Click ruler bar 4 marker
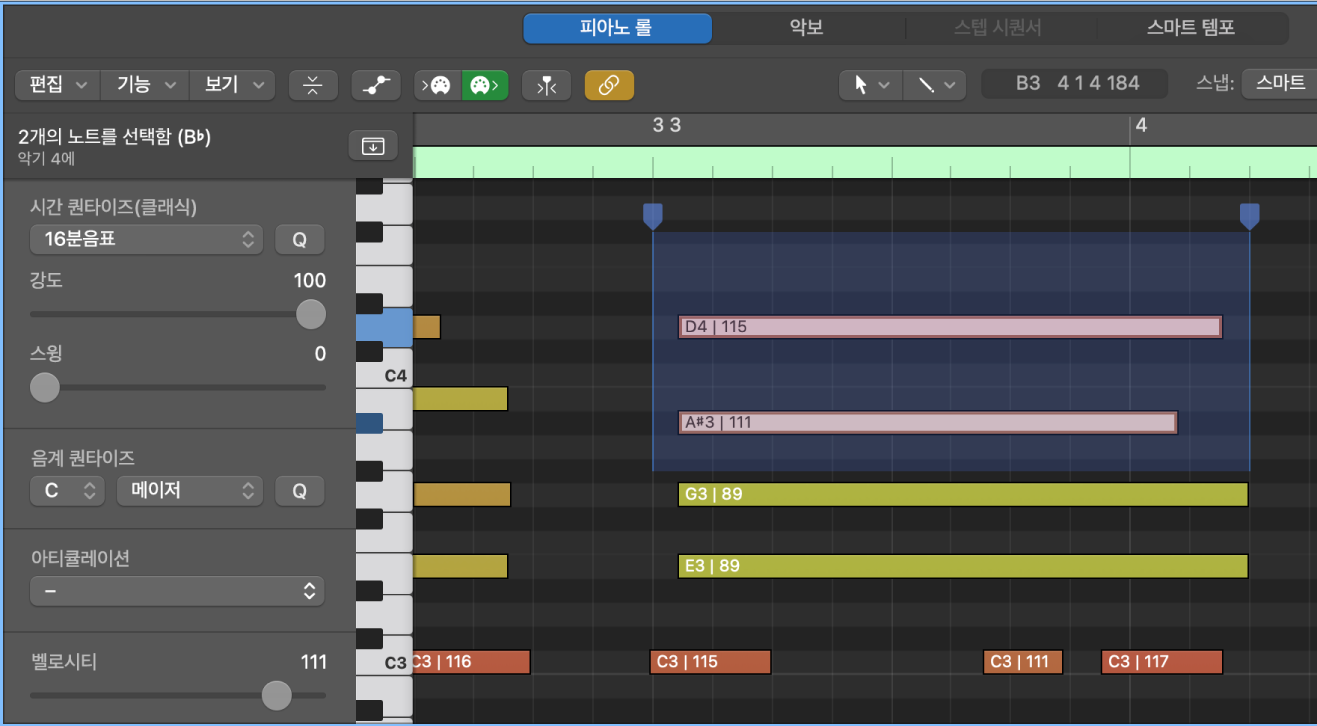 click(x=1141, y=126)
